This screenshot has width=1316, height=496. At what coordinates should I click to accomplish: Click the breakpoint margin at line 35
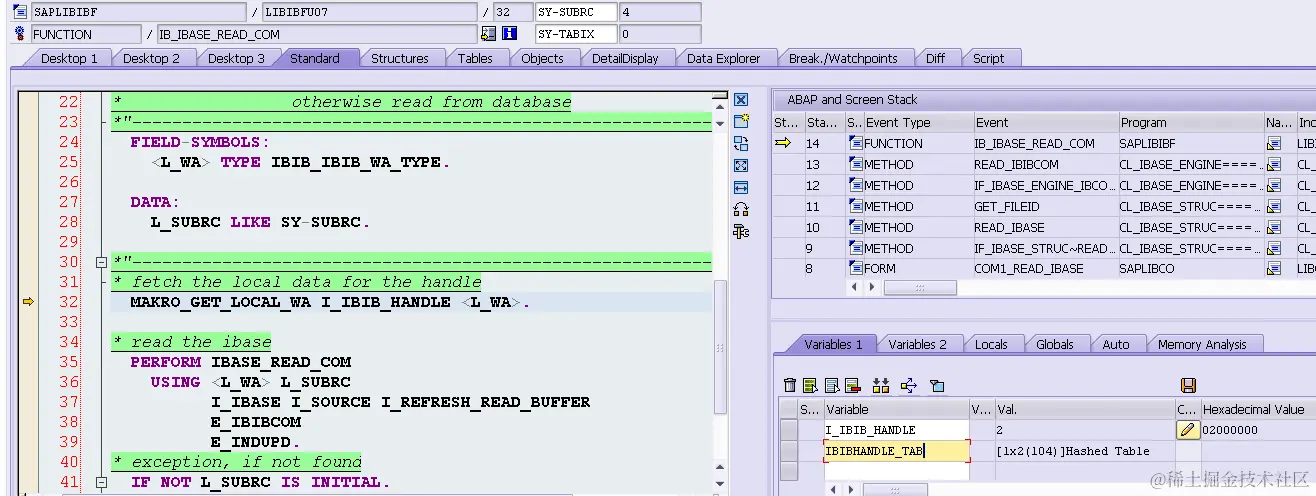point(28,362)
